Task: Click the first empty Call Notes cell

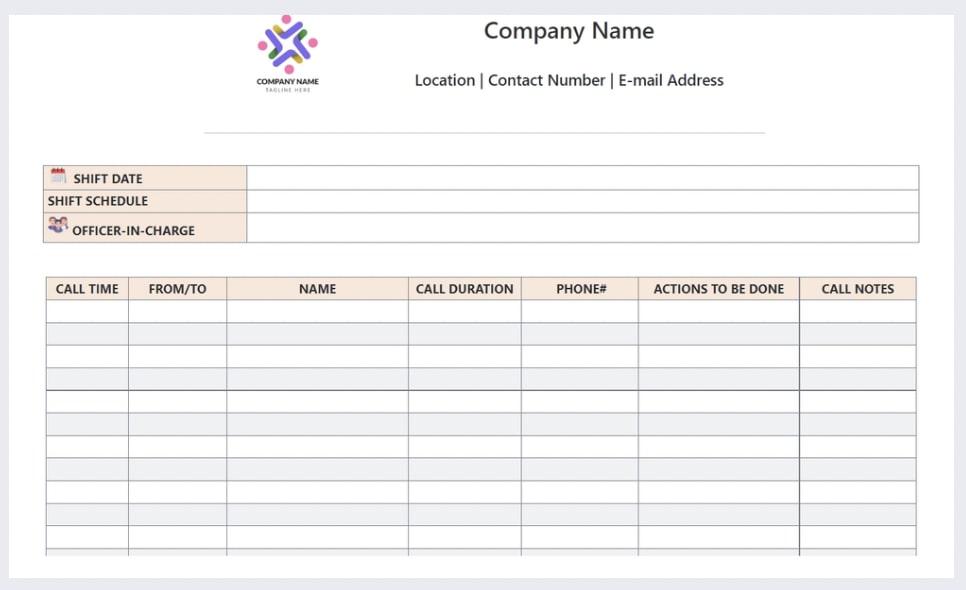Action: pyautogui.click(x=857, y=312)
